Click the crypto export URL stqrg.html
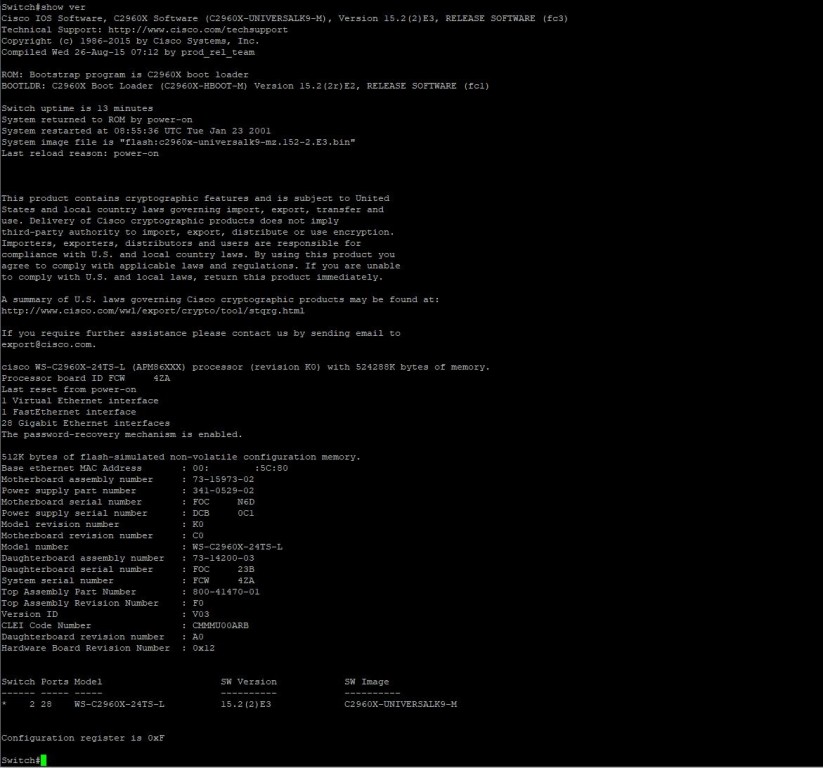The image size is (823, 768). [x=153, y=311]
